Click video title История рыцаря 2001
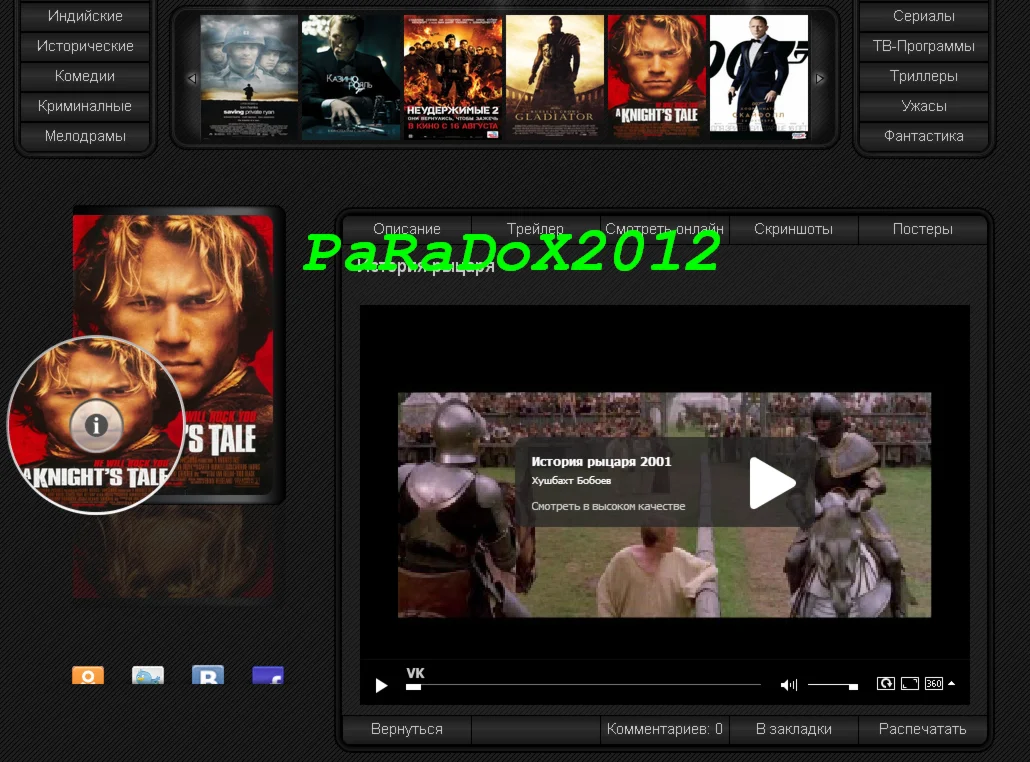This screenshot has width=1030, height=762. click(601, 461)
